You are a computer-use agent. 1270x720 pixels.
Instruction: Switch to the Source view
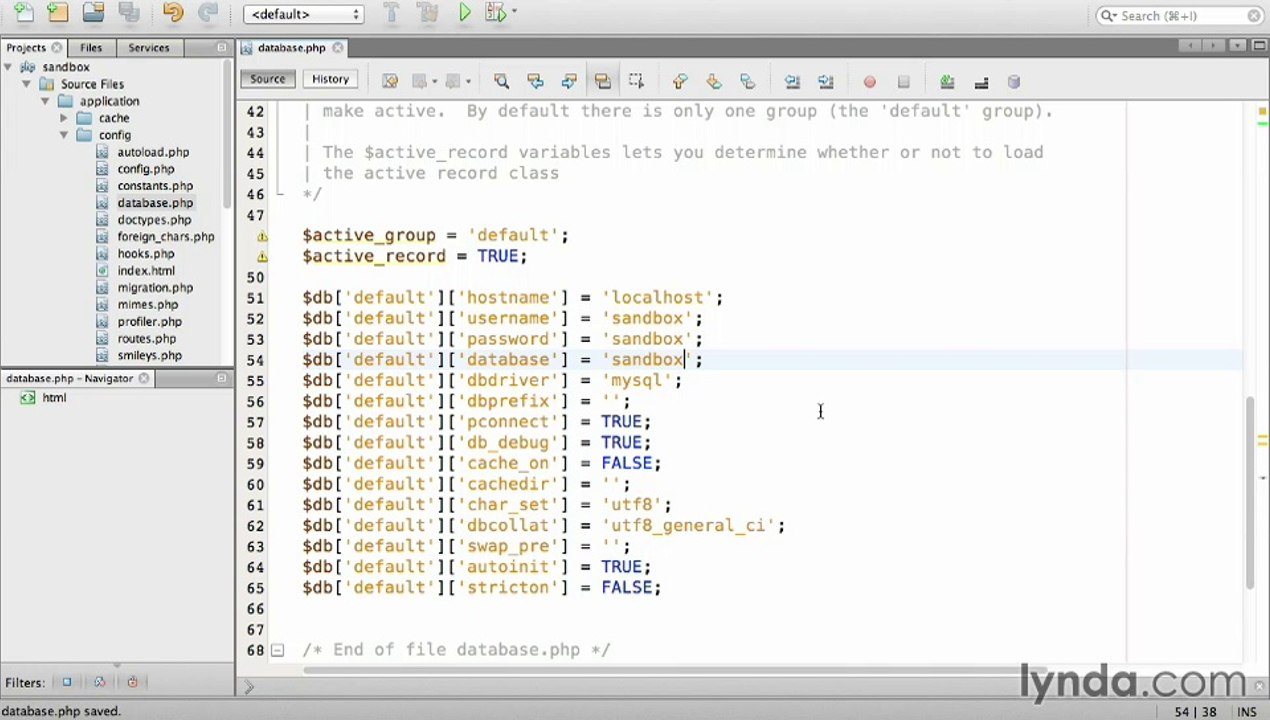tap(267, 79)
